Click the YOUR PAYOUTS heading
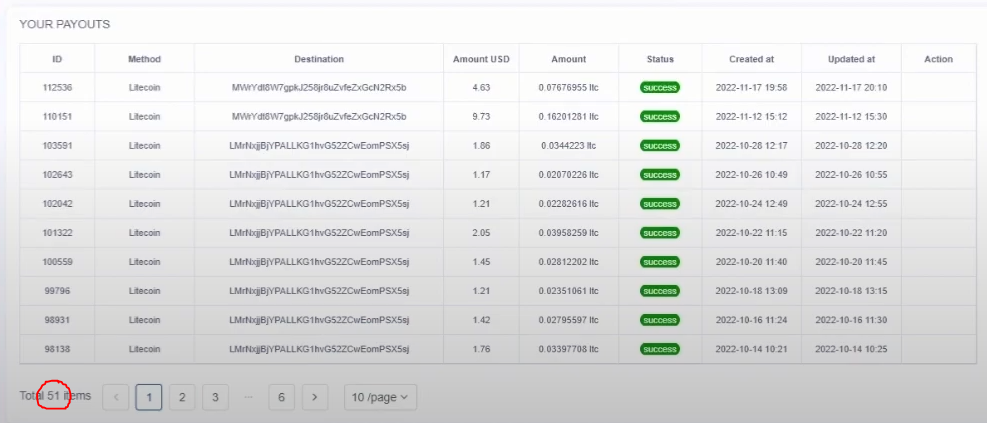987x423 pixels. (x=64, y=25)
